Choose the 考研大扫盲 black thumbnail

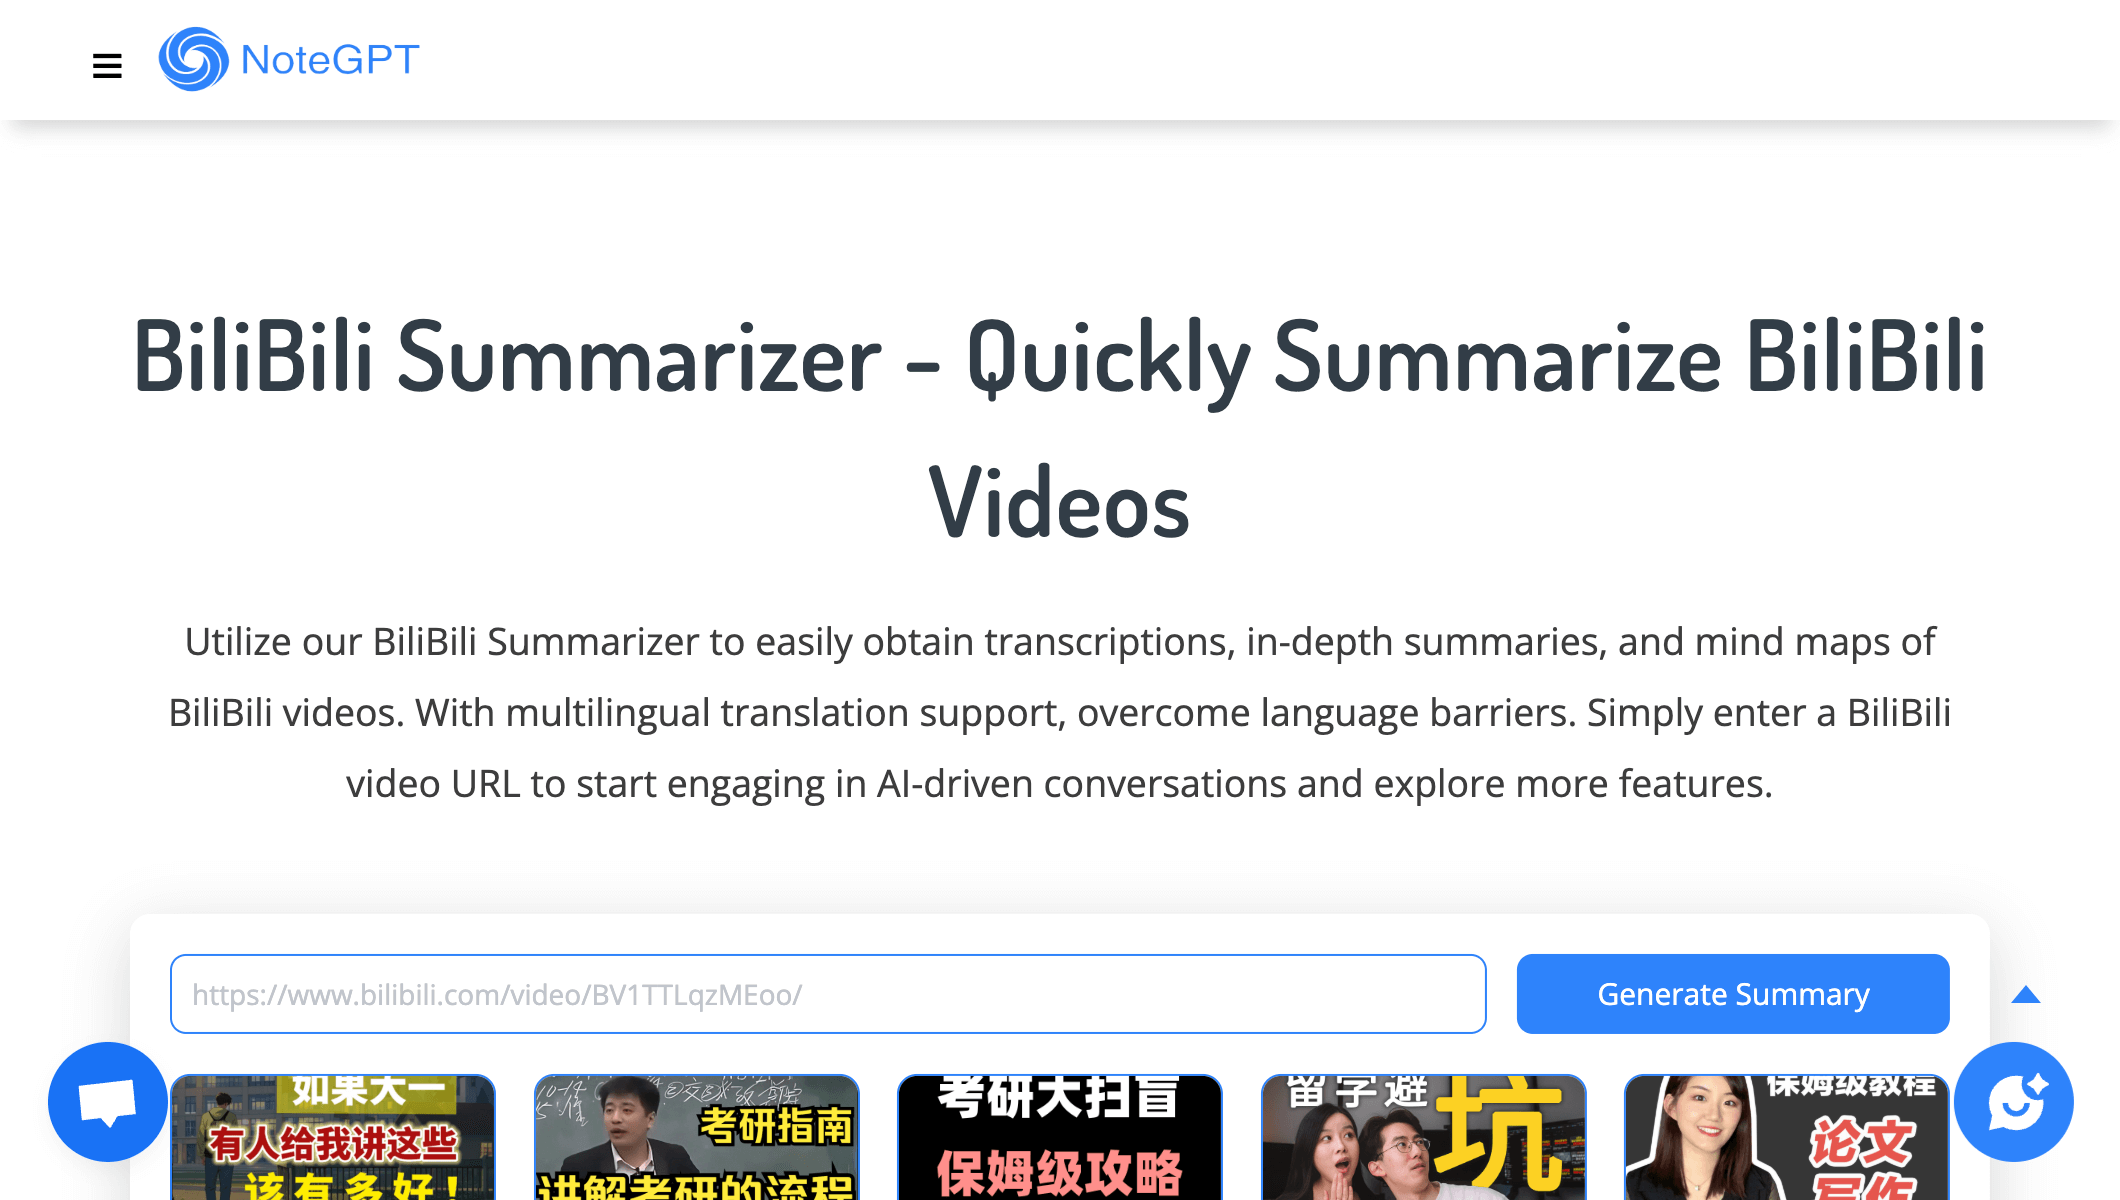1060,1137
